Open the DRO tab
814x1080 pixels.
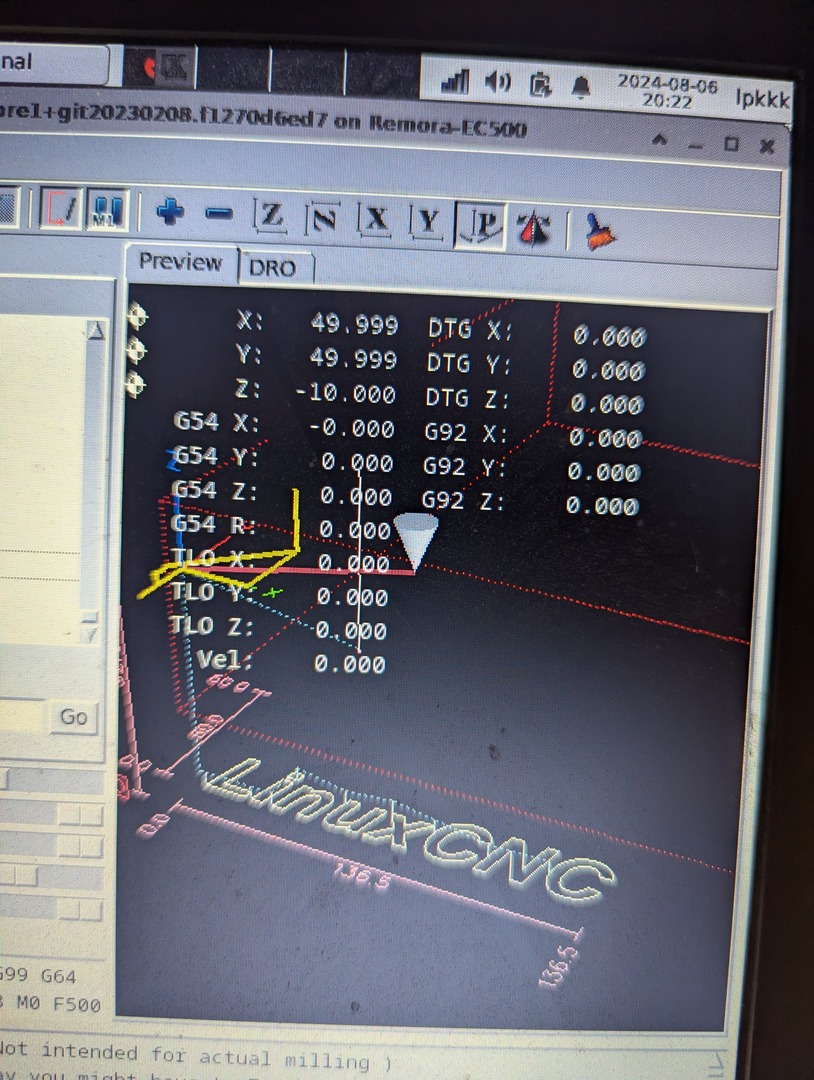273,268
